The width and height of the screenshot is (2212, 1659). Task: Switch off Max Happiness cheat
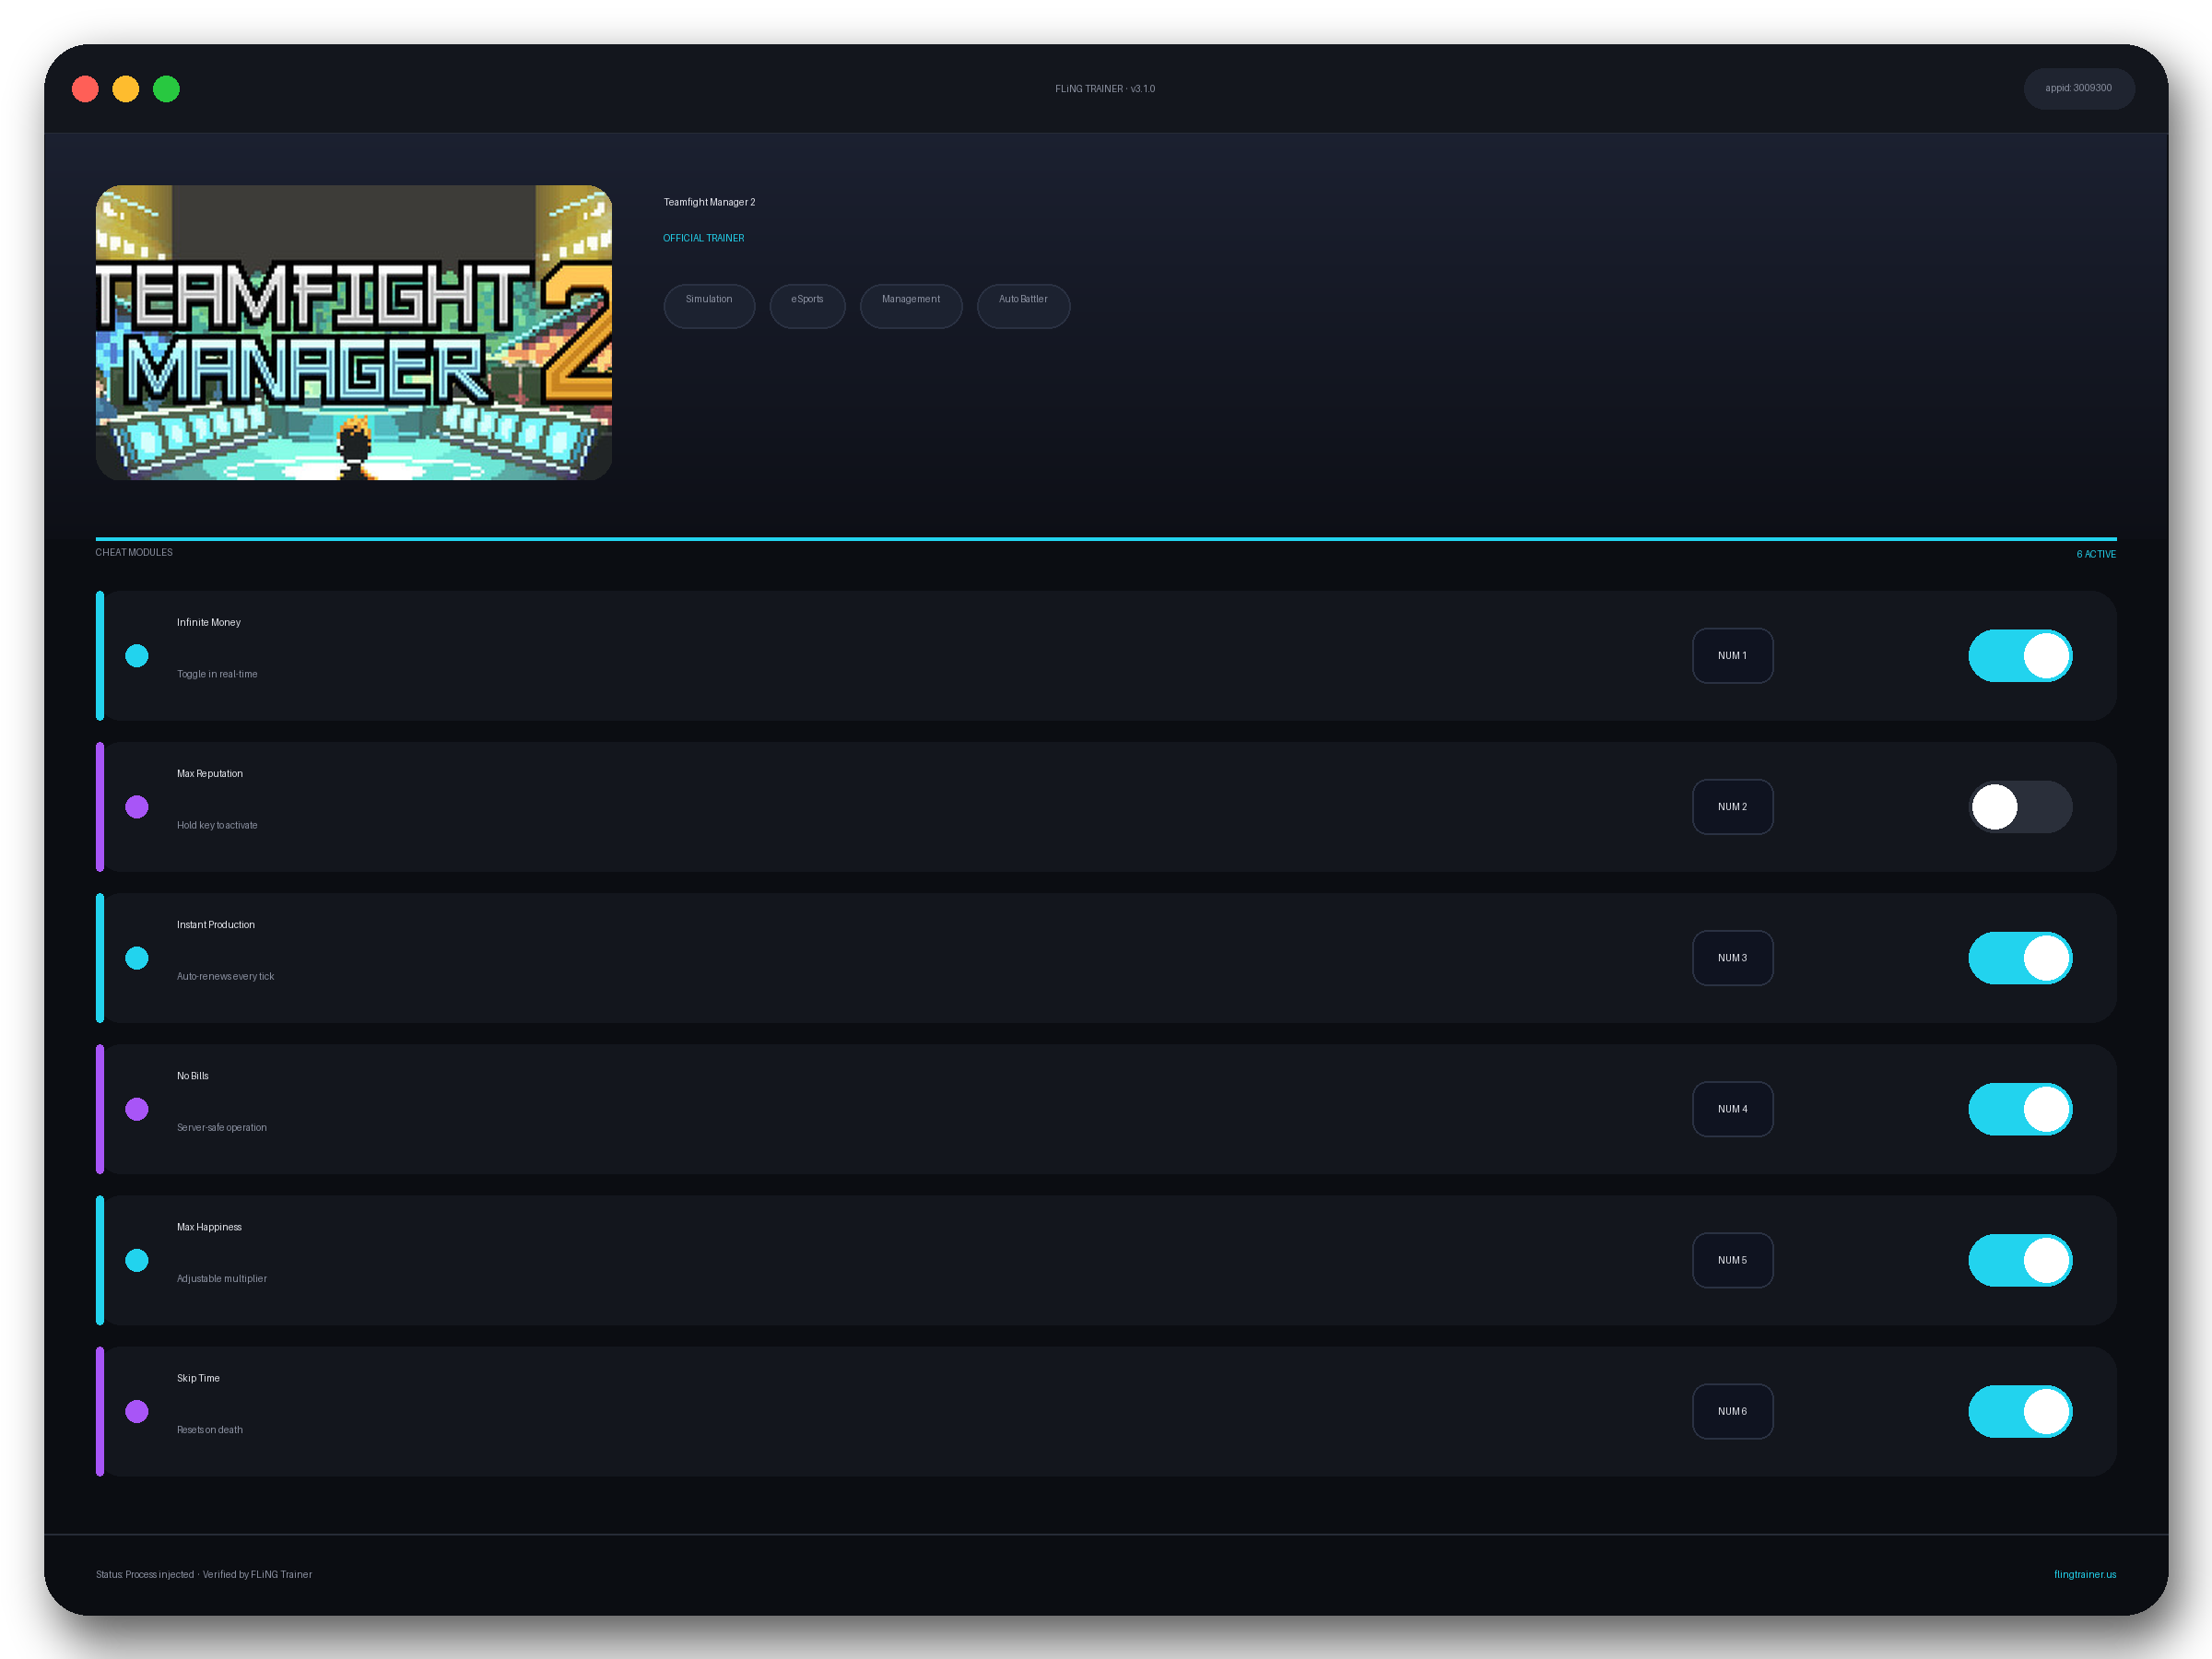[x=2020, y=1260]
